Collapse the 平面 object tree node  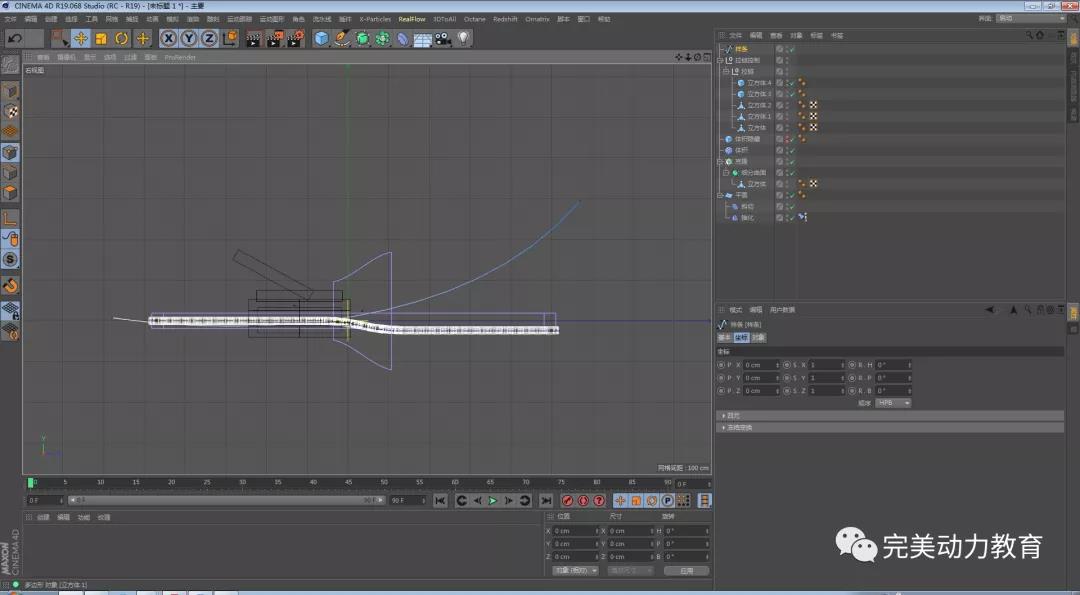coord(722,195)
